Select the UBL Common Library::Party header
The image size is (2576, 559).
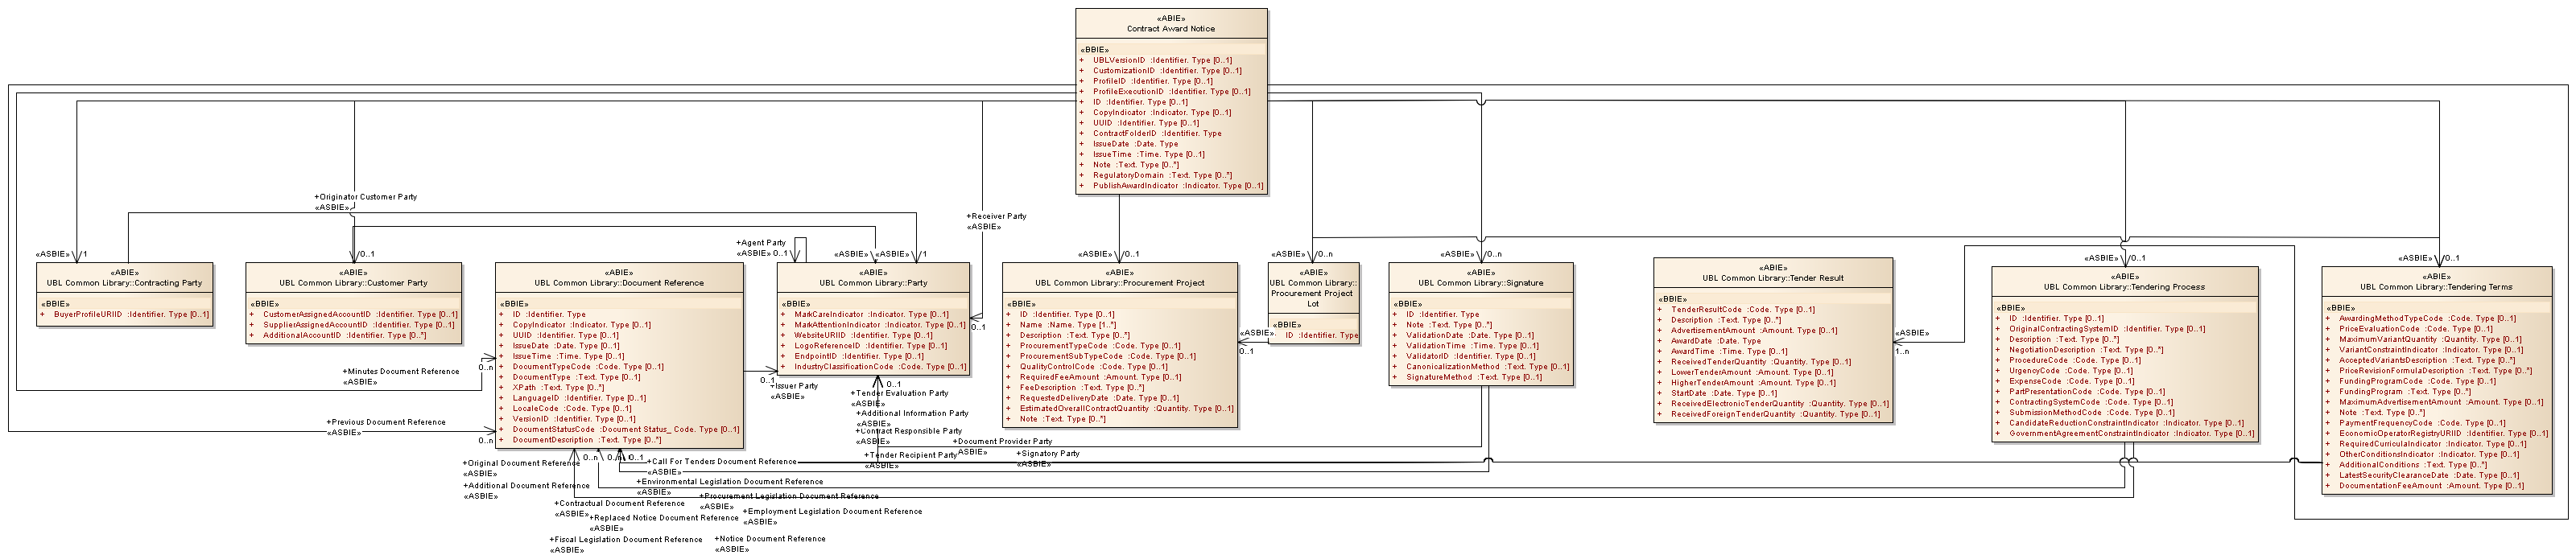[873, 283]
